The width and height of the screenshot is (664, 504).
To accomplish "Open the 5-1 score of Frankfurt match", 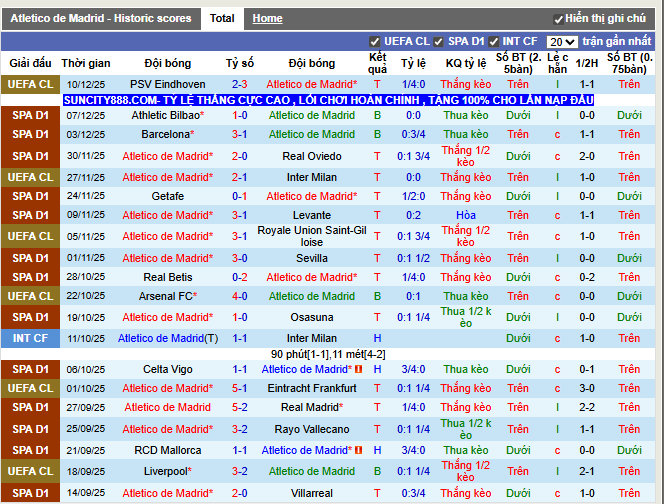I will click(x=240, y=388).
